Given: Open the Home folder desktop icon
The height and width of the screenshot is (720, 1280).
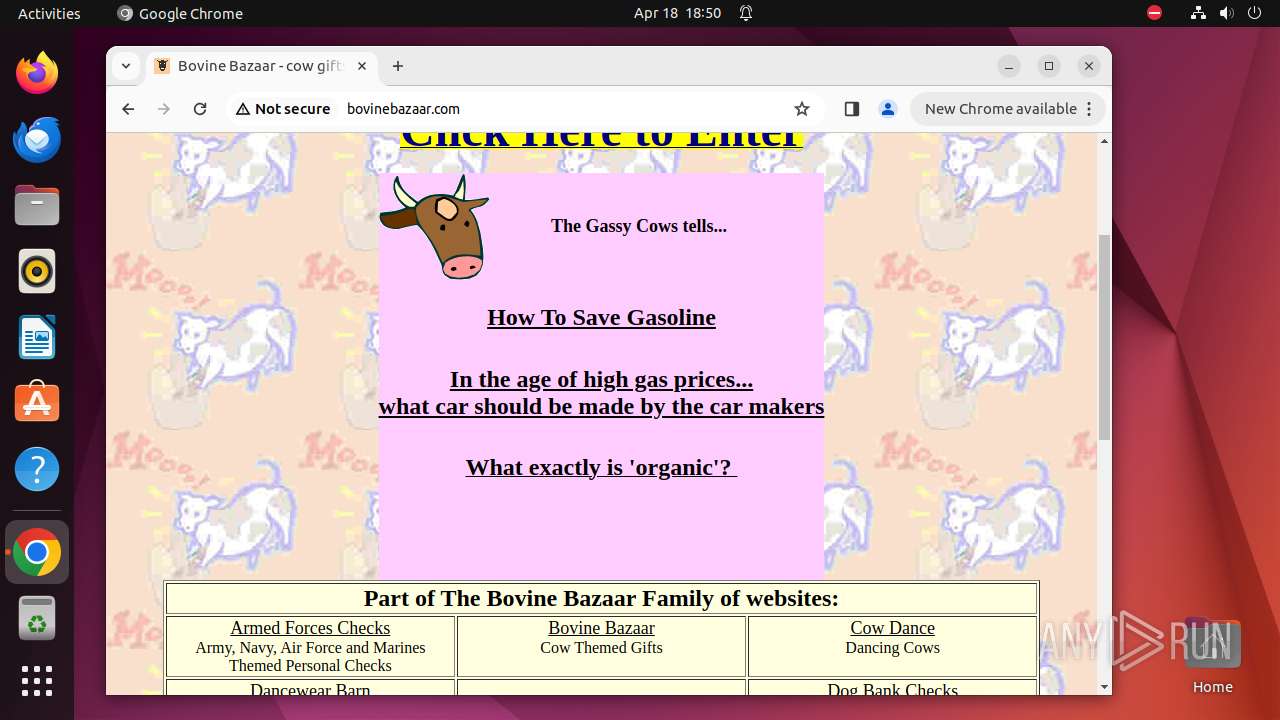Looking at the screenshot, I should (x=1212, y=655).
